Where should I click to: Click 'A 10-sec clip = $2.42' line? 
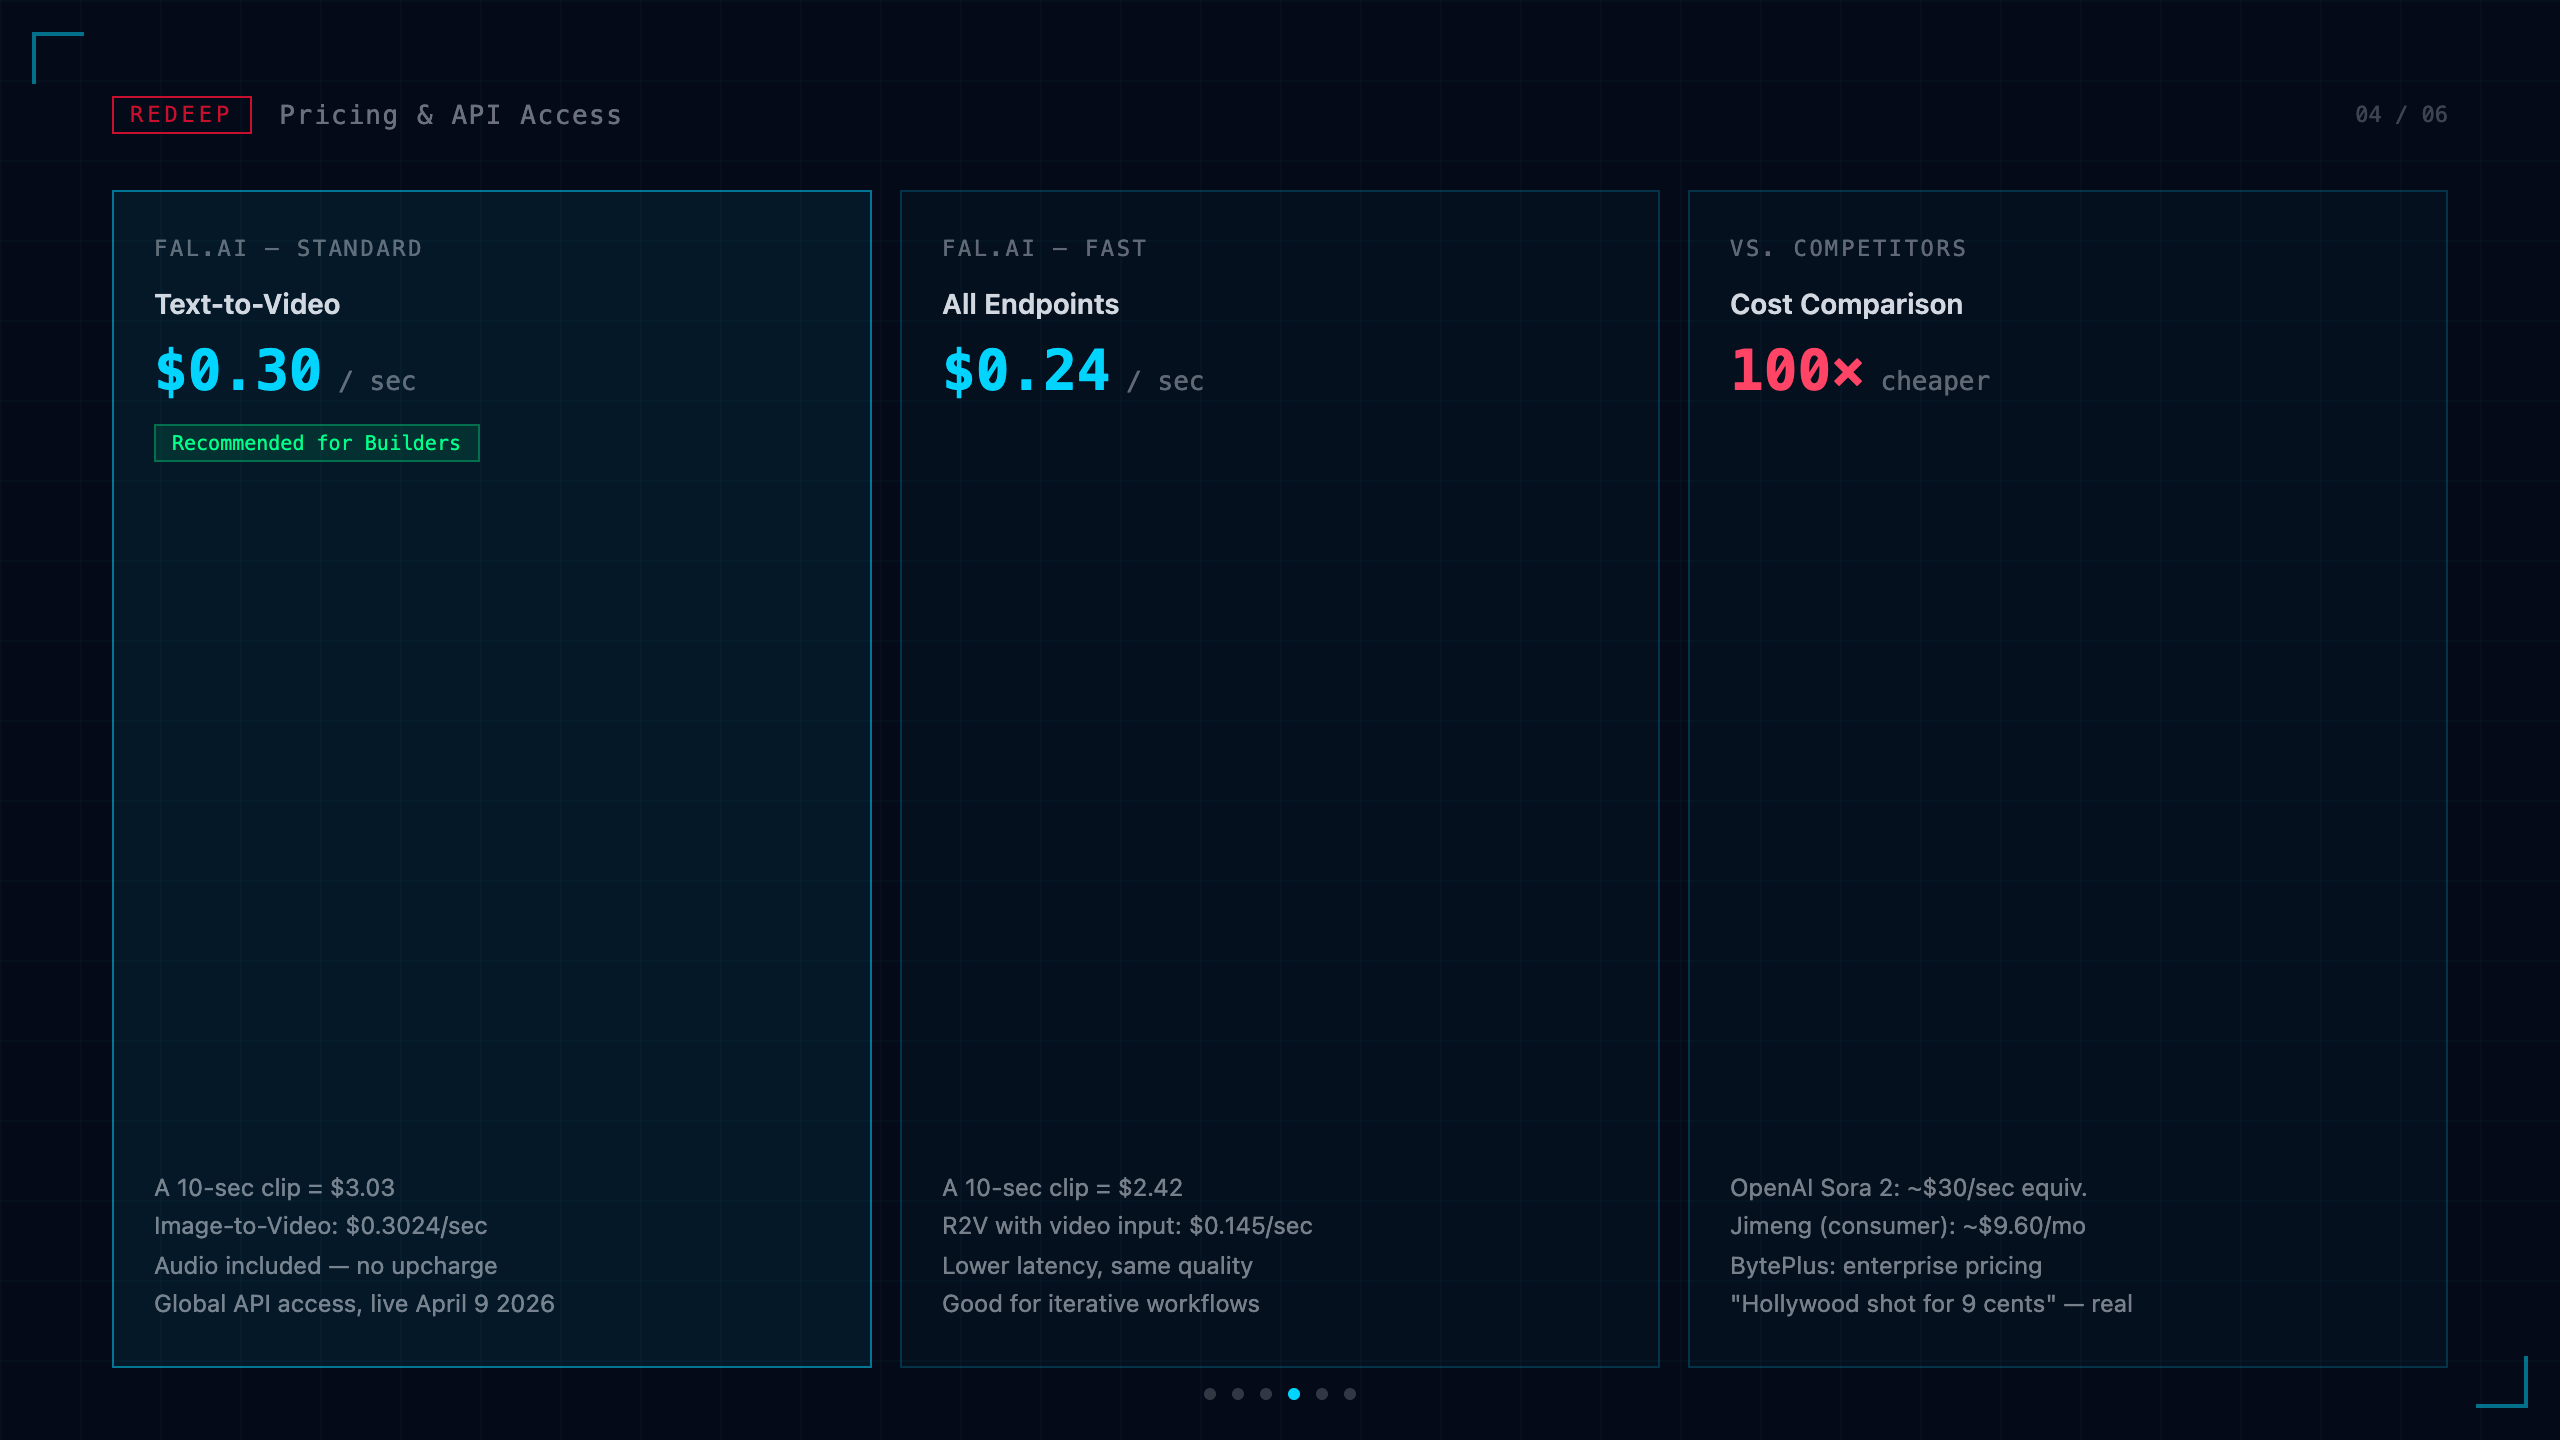1062,1188
